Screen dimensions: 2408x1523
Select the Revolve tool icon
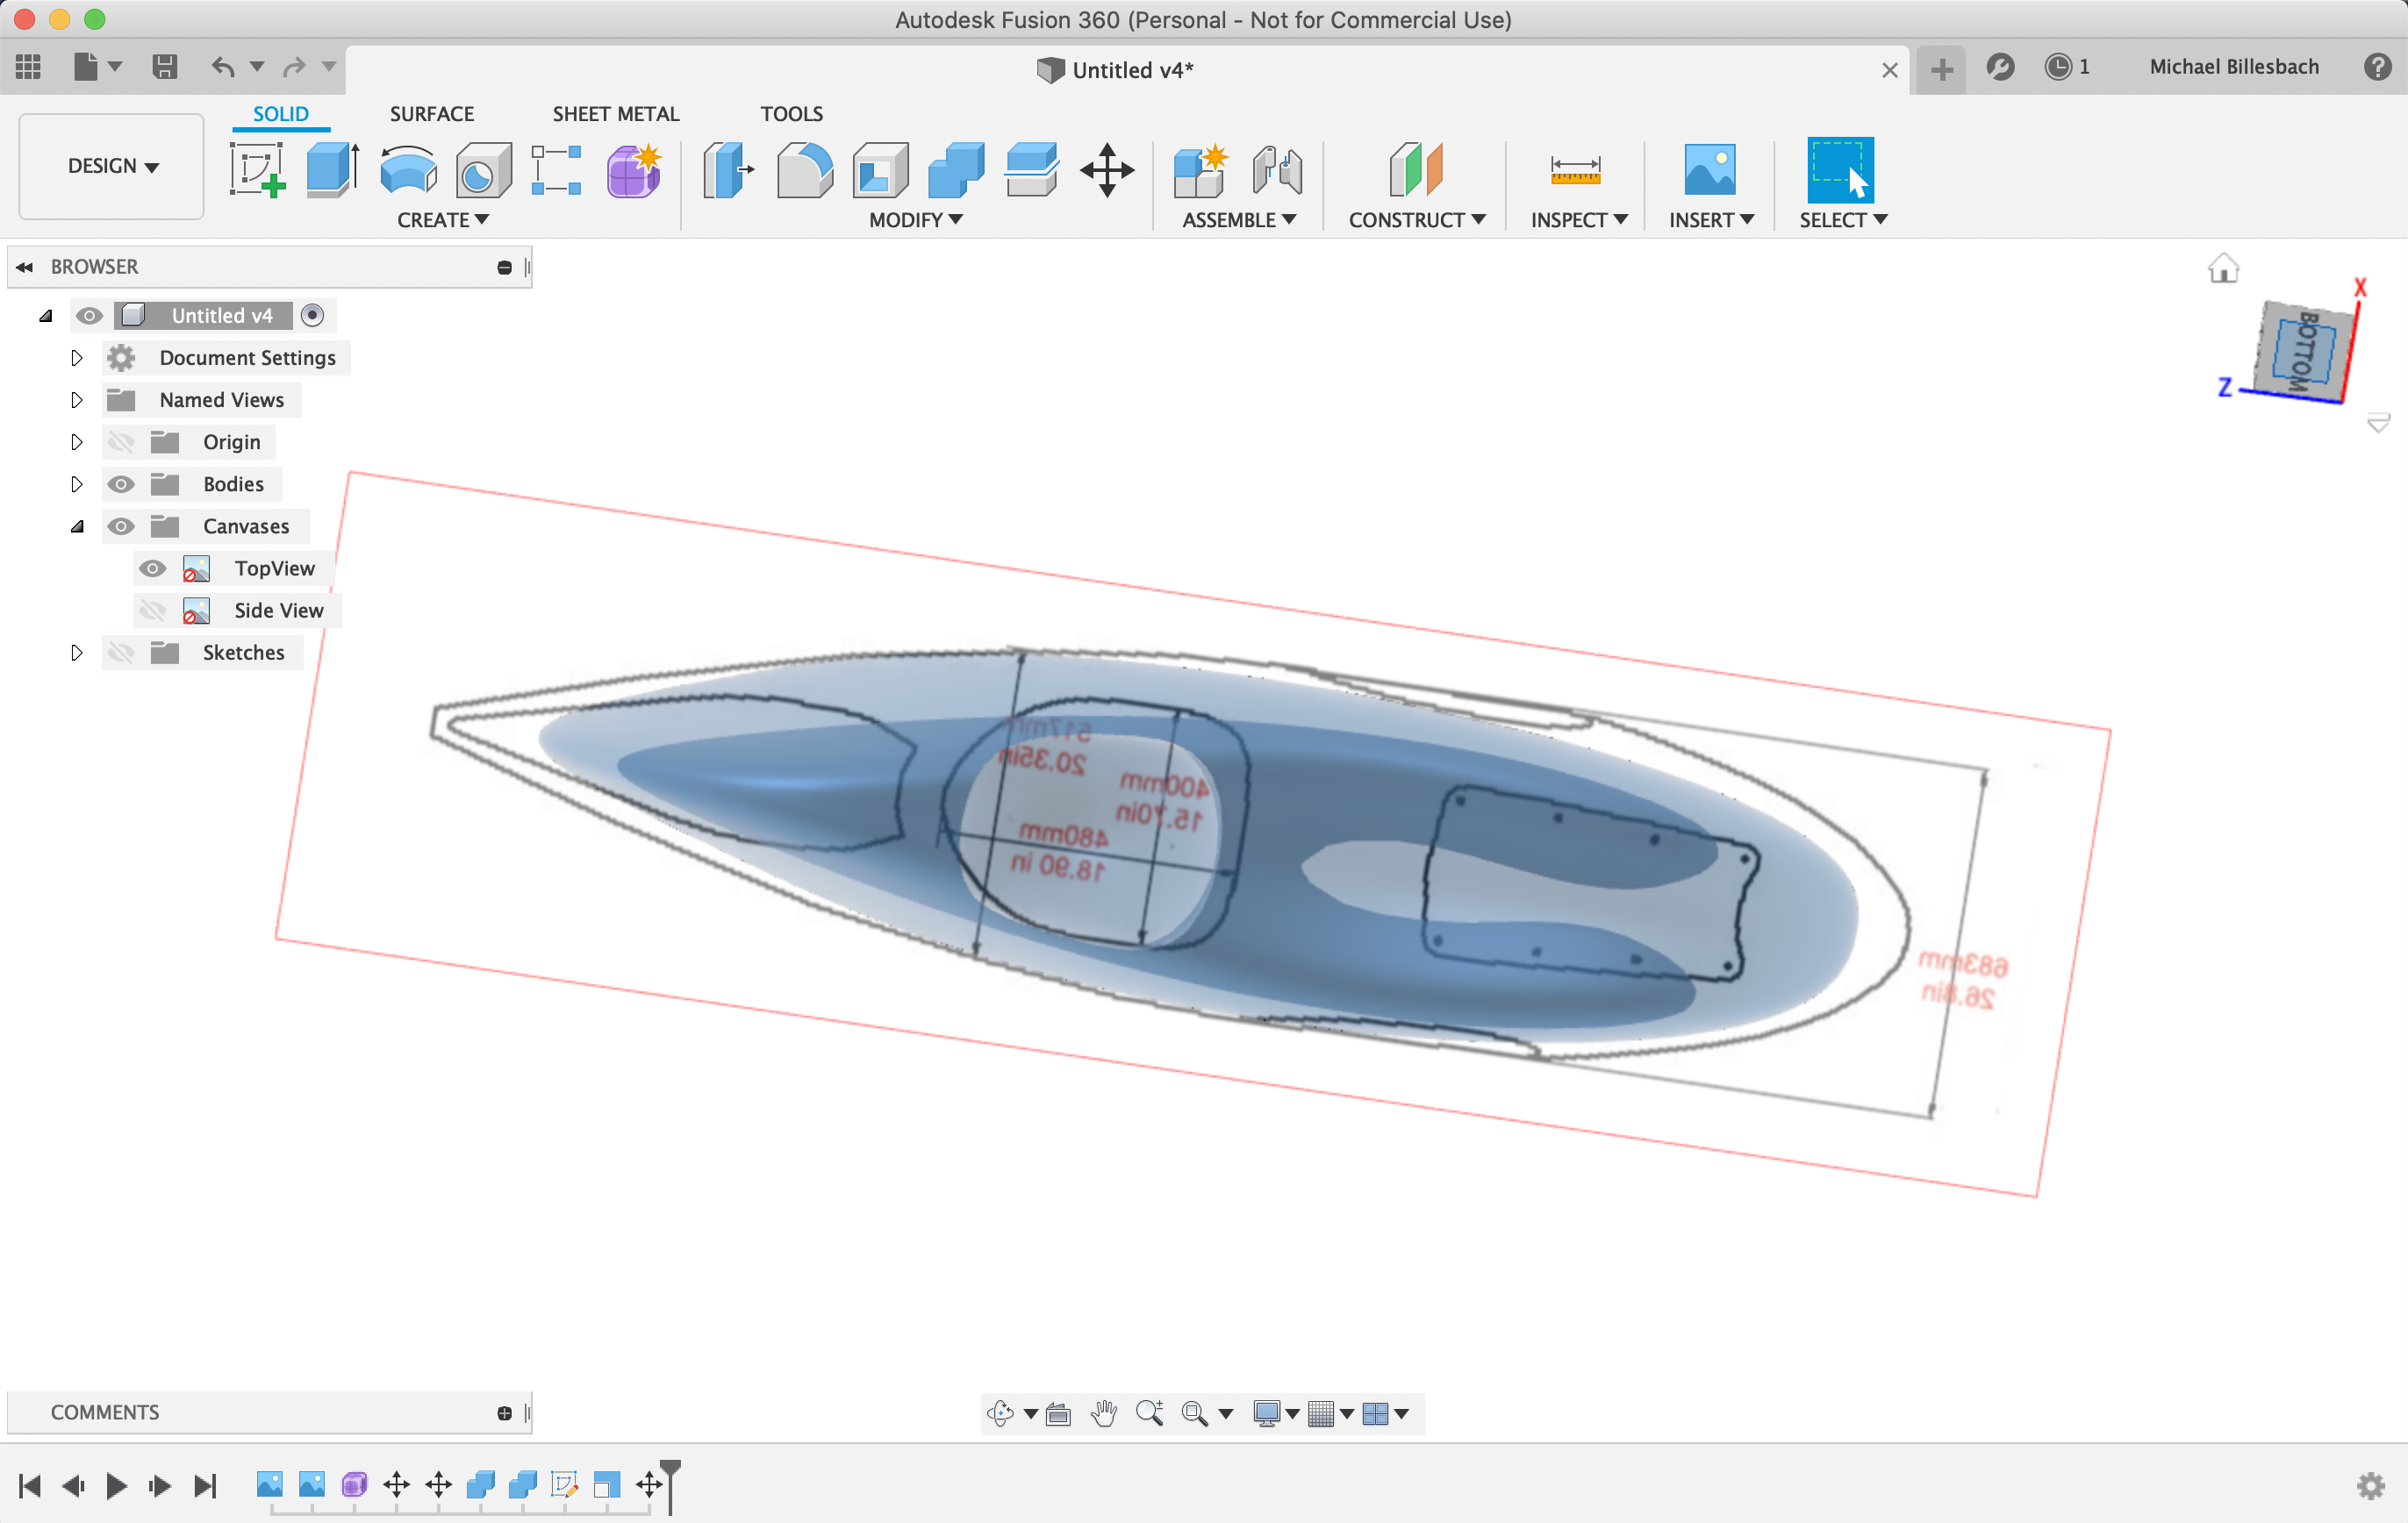point(408,169)
